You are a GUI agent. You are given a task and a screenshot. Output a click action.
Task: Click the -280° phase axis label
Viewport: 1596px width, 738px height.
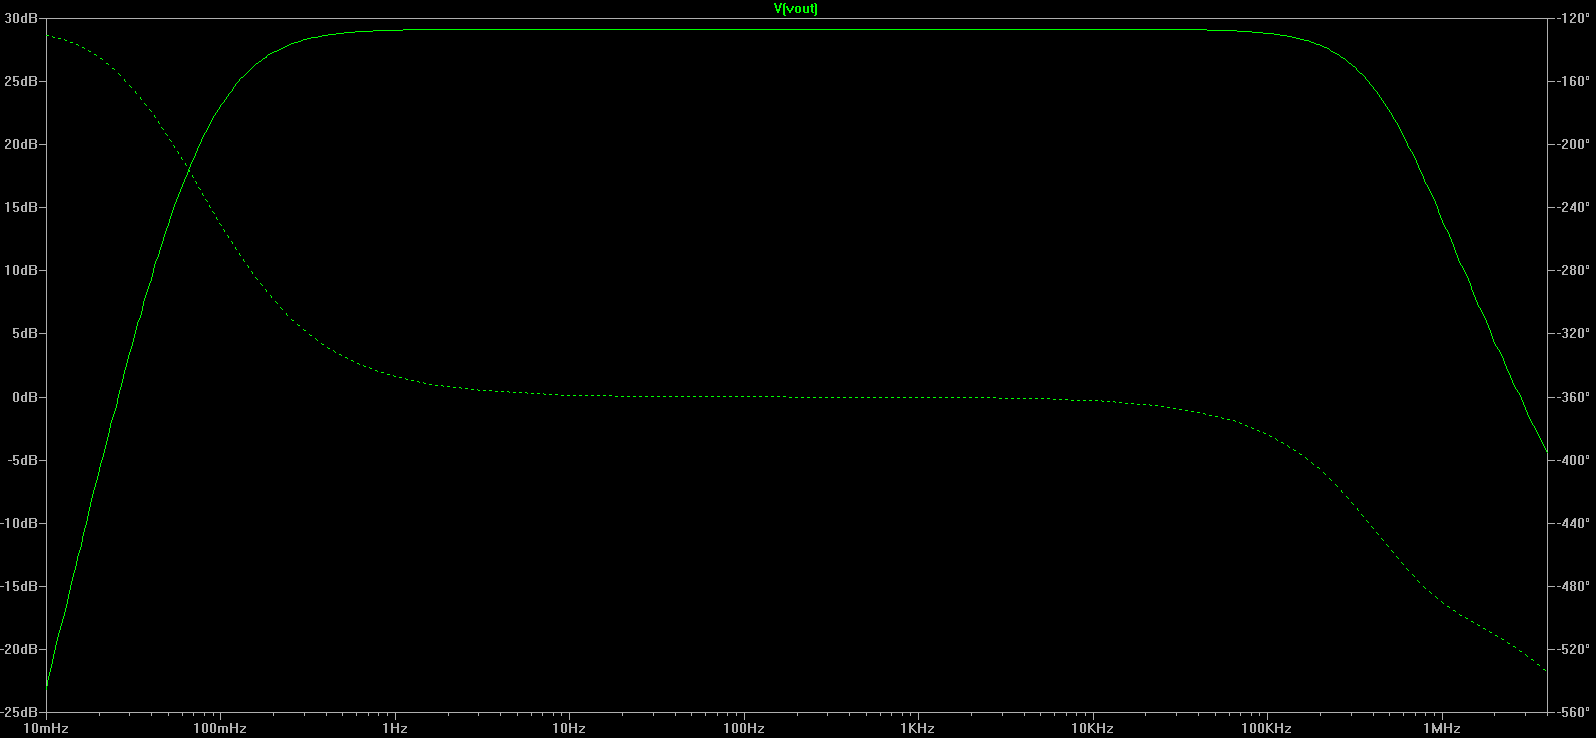(1574, 270)
